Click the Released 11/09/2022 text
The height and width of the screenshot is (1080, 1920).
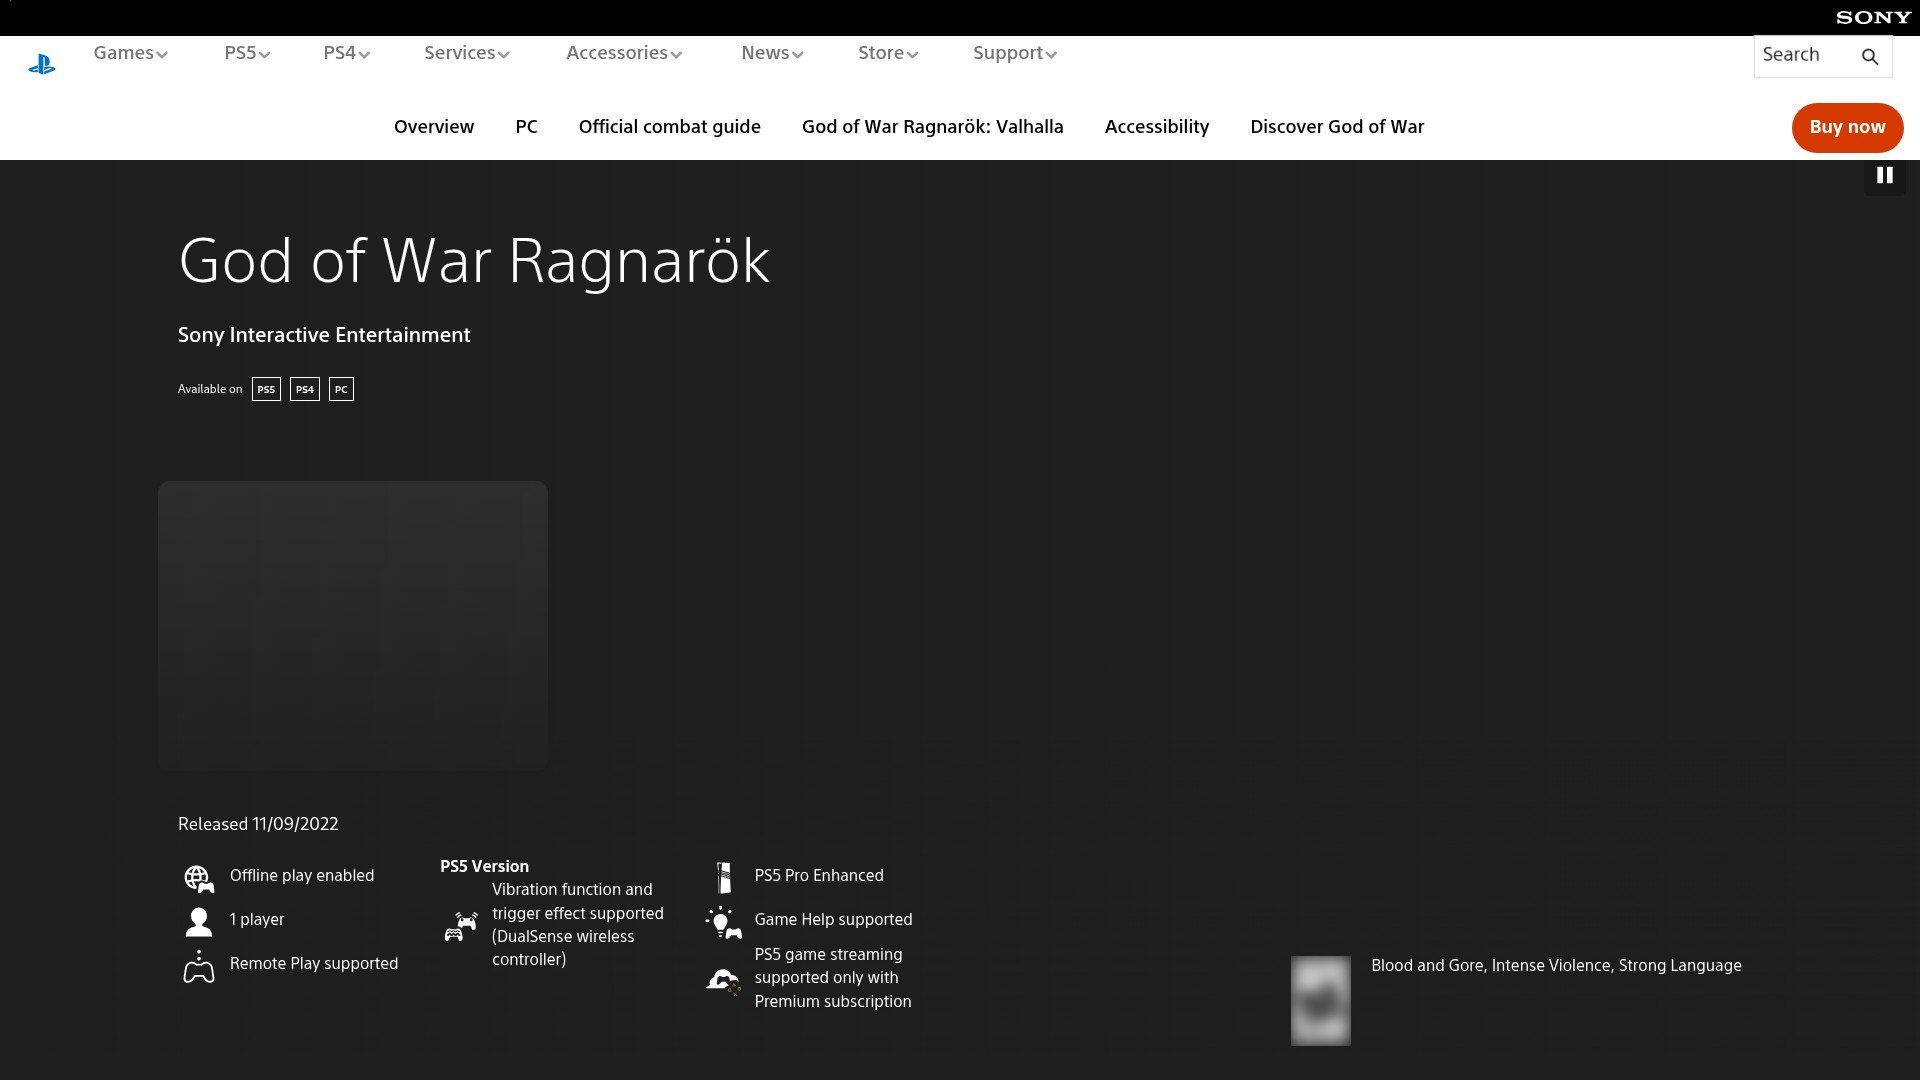tap(258, 824)
